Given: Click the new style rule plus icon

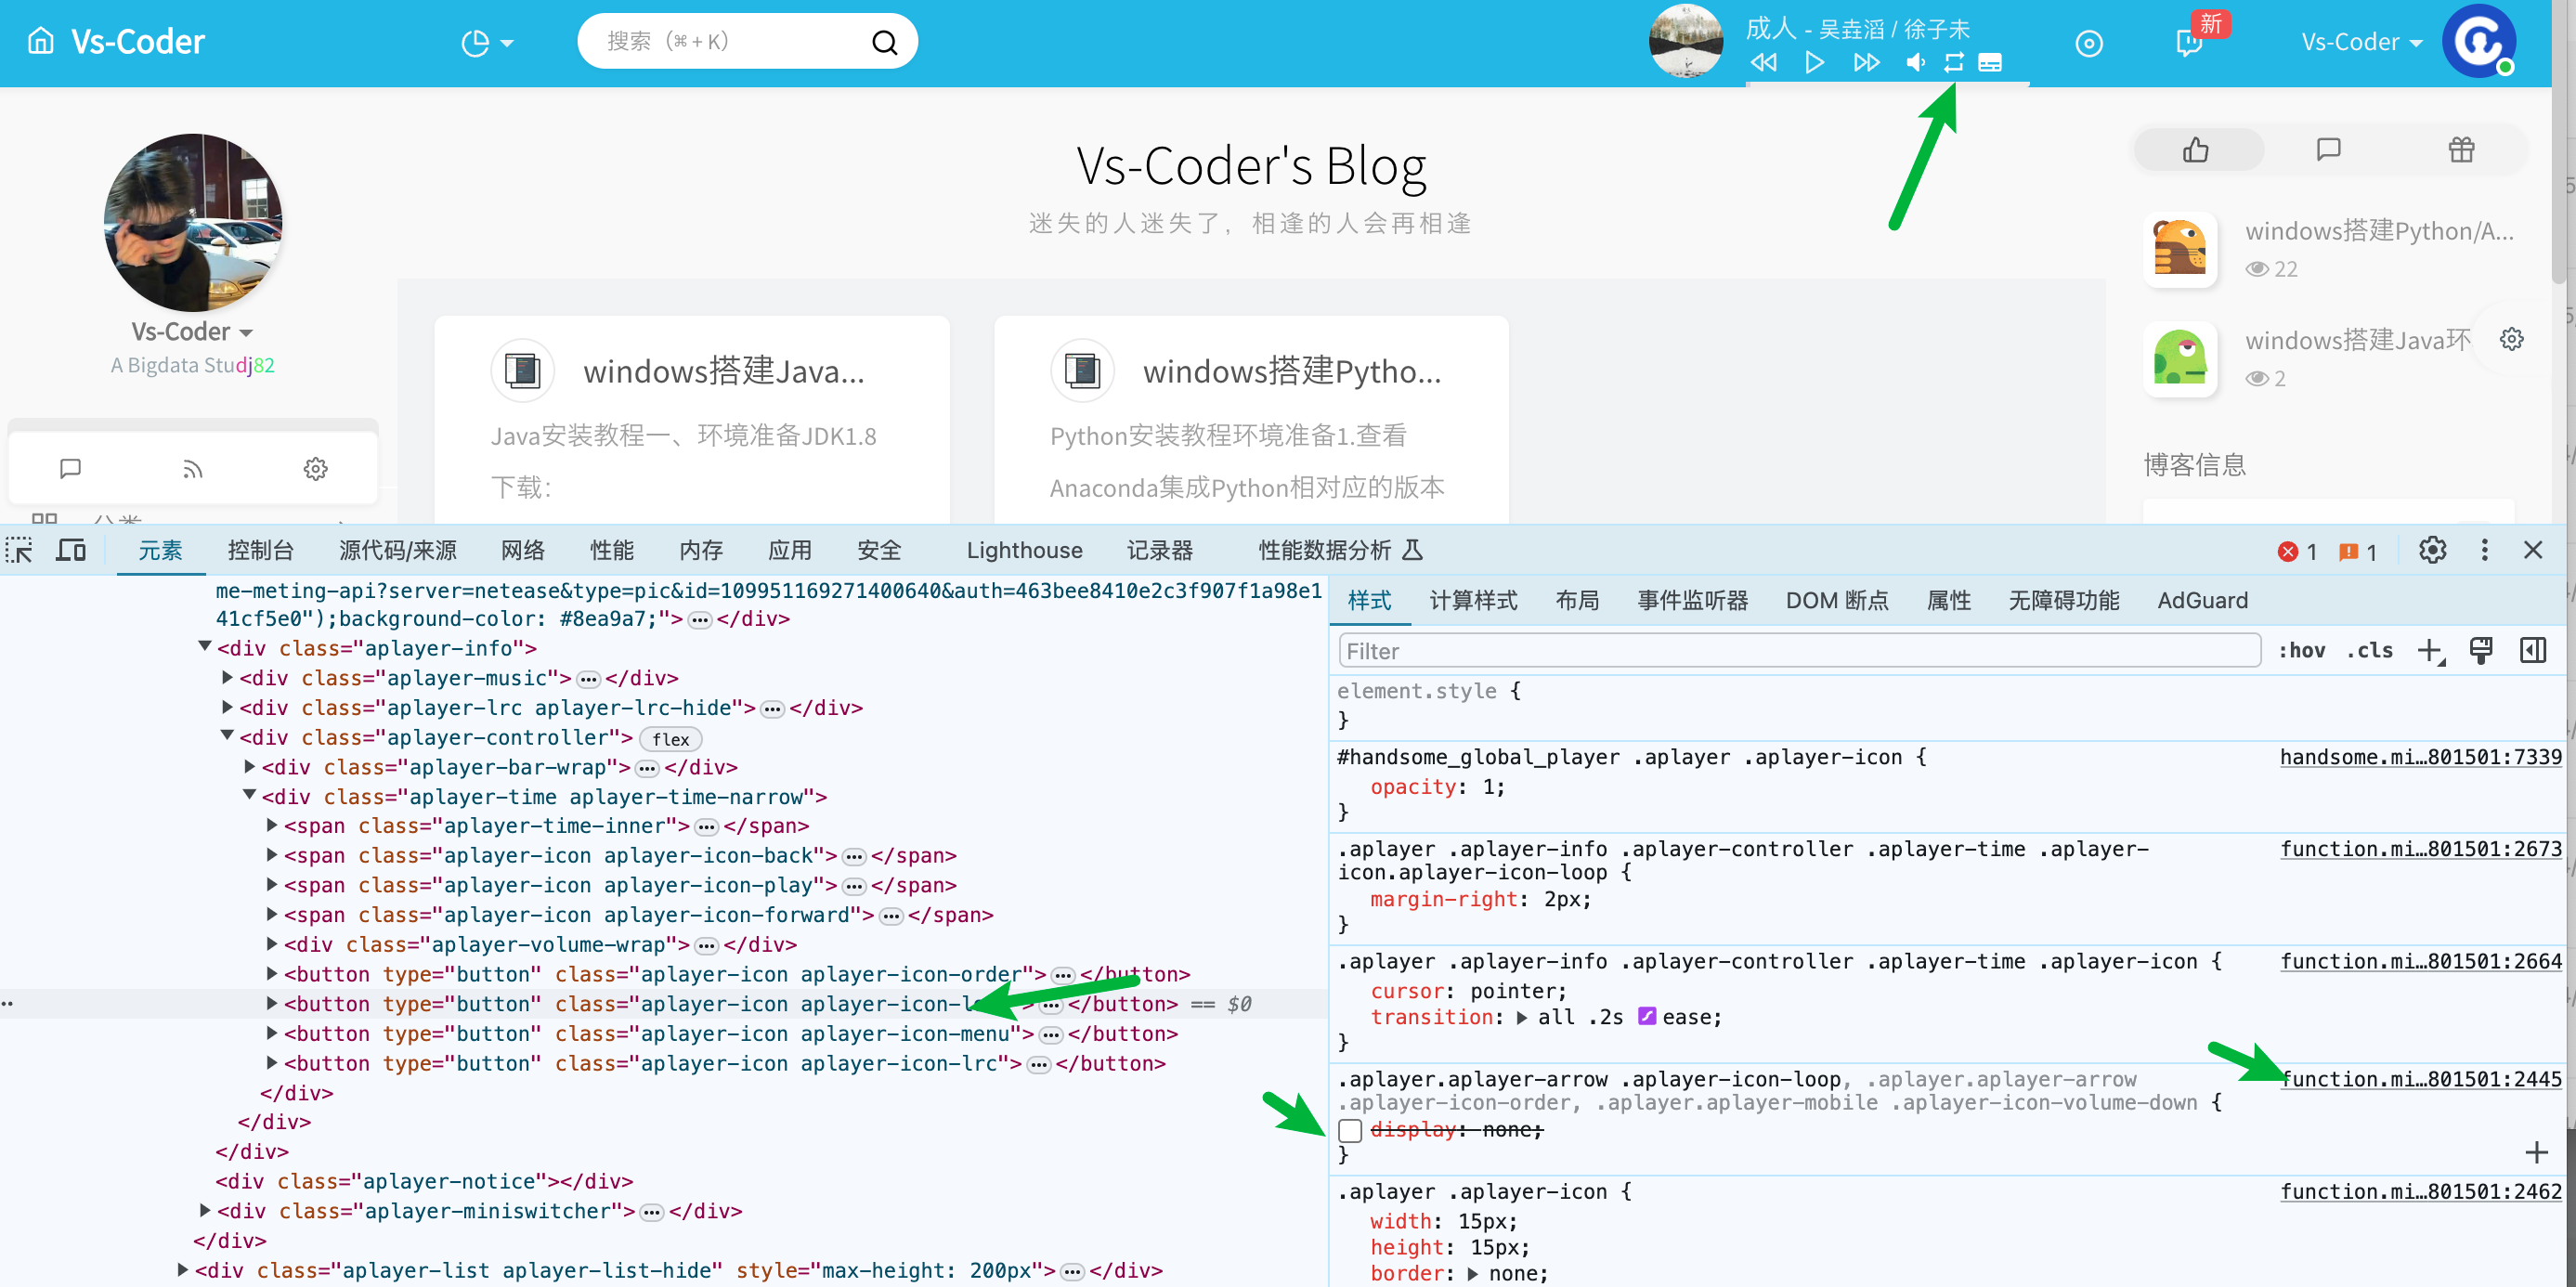Looking at the screenshot, I should pyautogui.click(x=2430, y=651).
